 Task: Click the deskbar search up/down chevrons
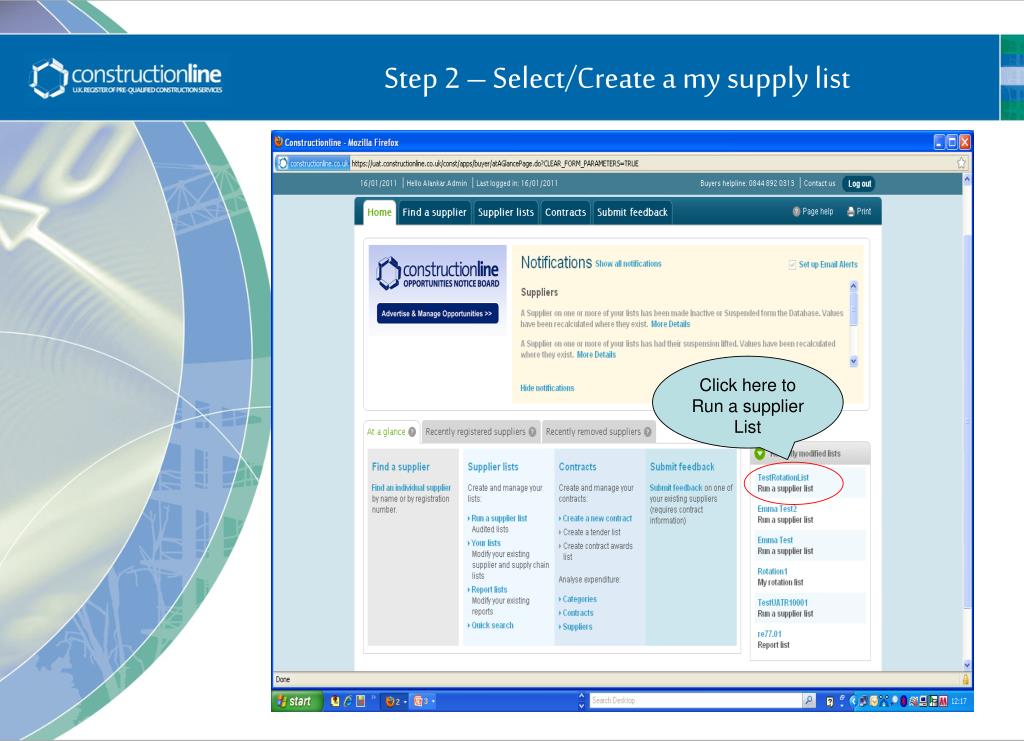(x=581, y=701)
